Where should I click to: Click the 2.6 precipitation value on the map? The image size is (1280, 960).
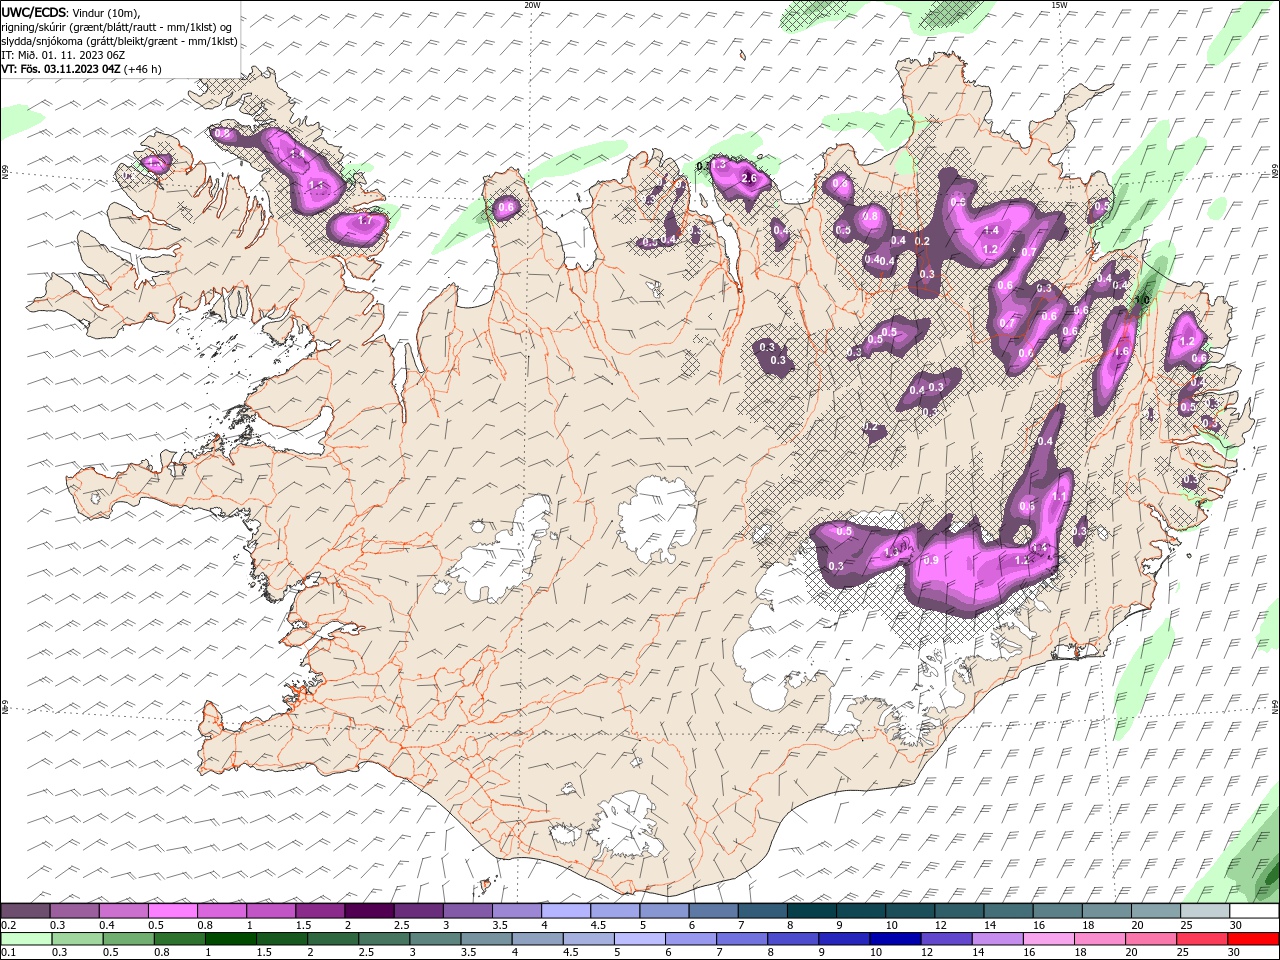pos(750,179)
